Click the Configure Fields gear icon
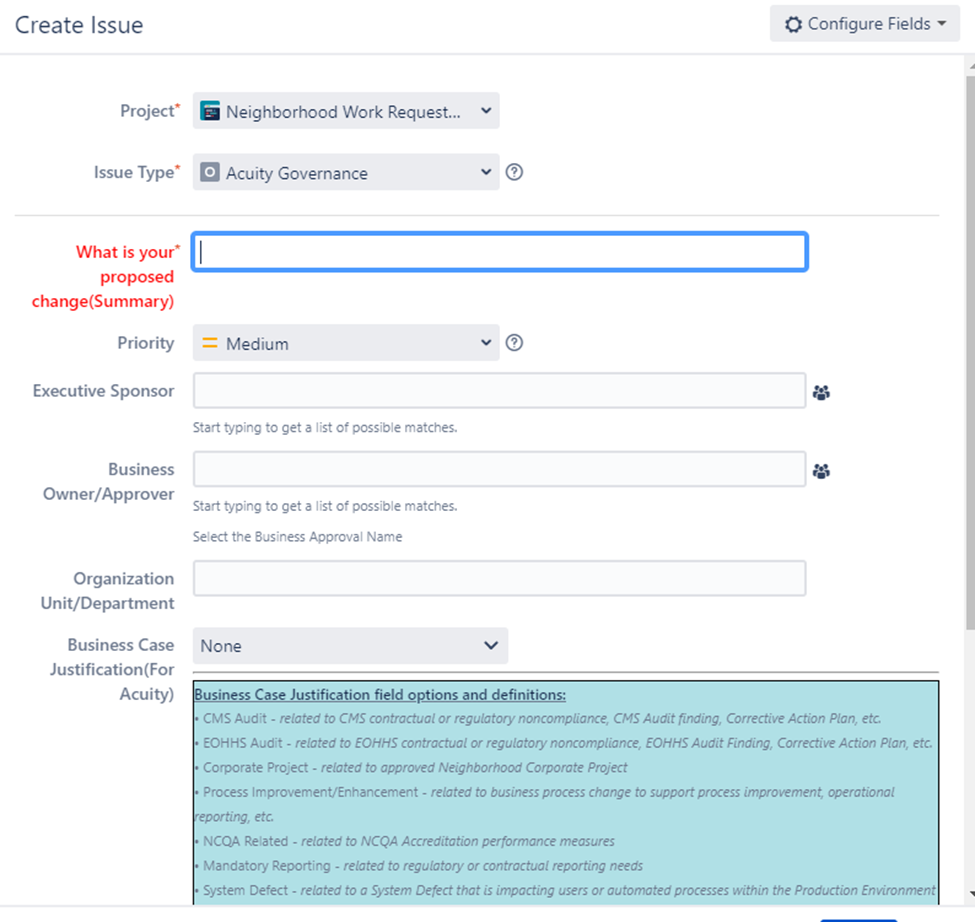 [x=793, y=24]
